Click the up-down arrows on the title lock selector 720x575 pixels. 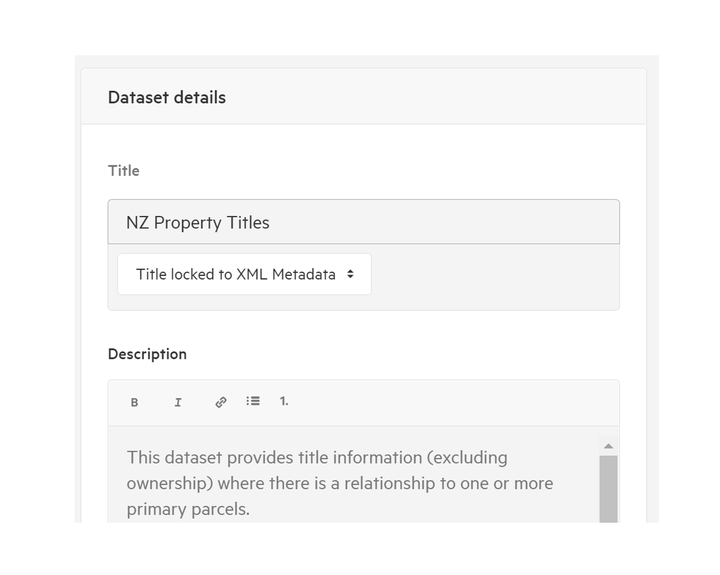click(x=350, y=274)
